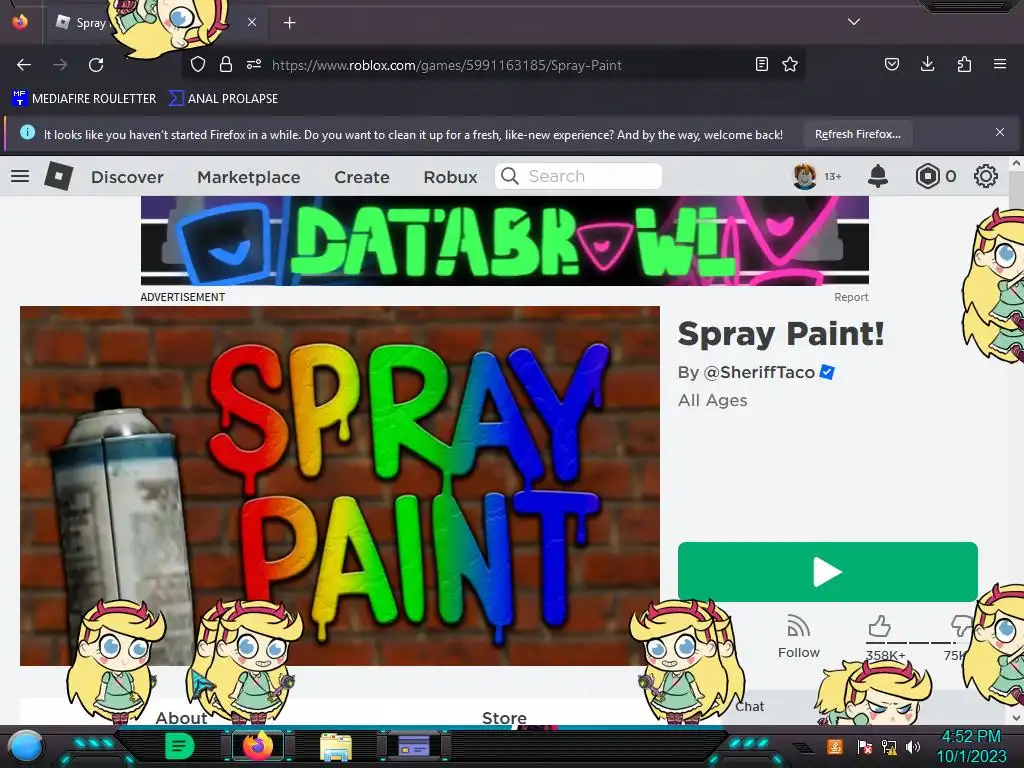Viewport: 1024px width, 768px height.
Task: Open the MEDIAFIRE ROULETTER bookmark
Action: click(x=84, y=99)
